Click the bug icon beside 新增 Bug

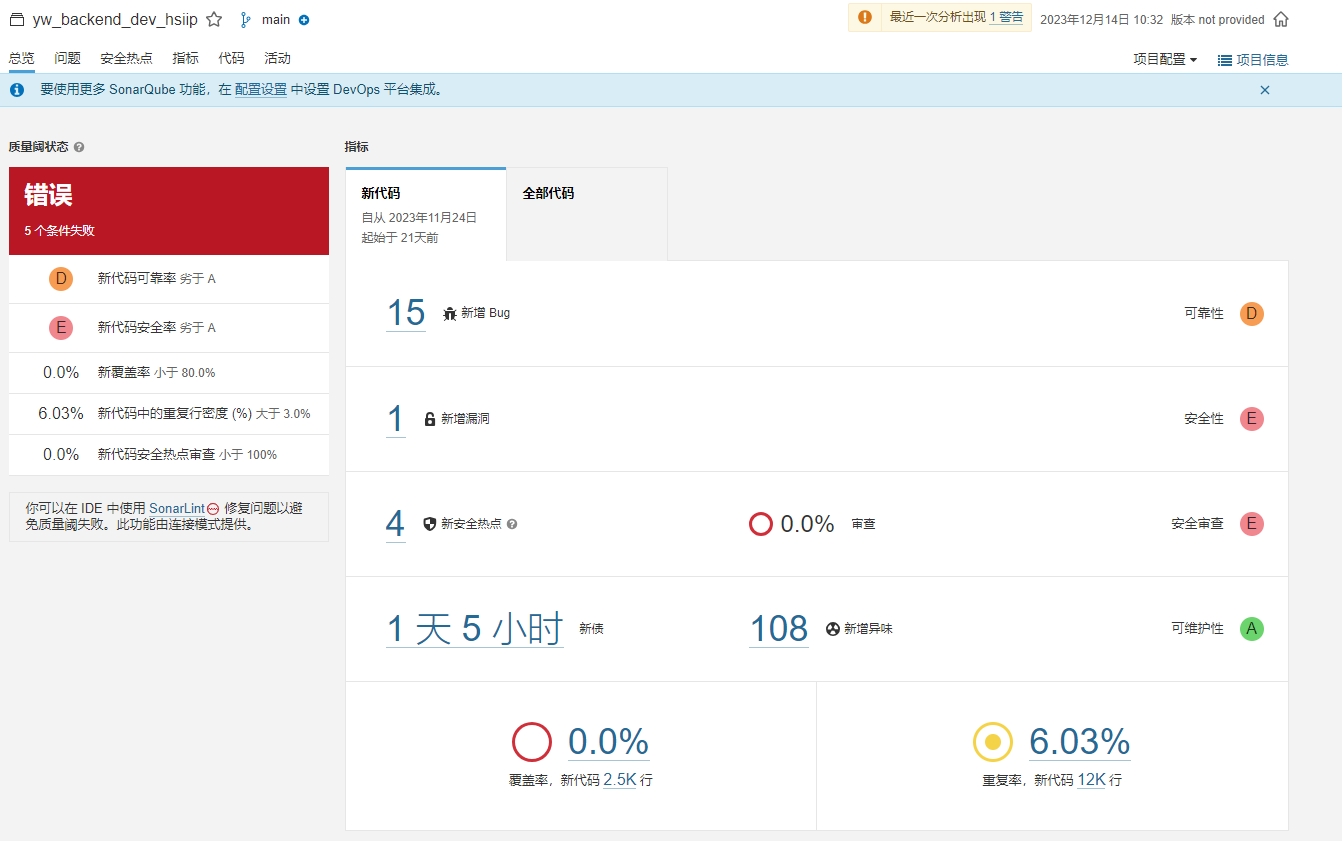click(x=450, y=313)
